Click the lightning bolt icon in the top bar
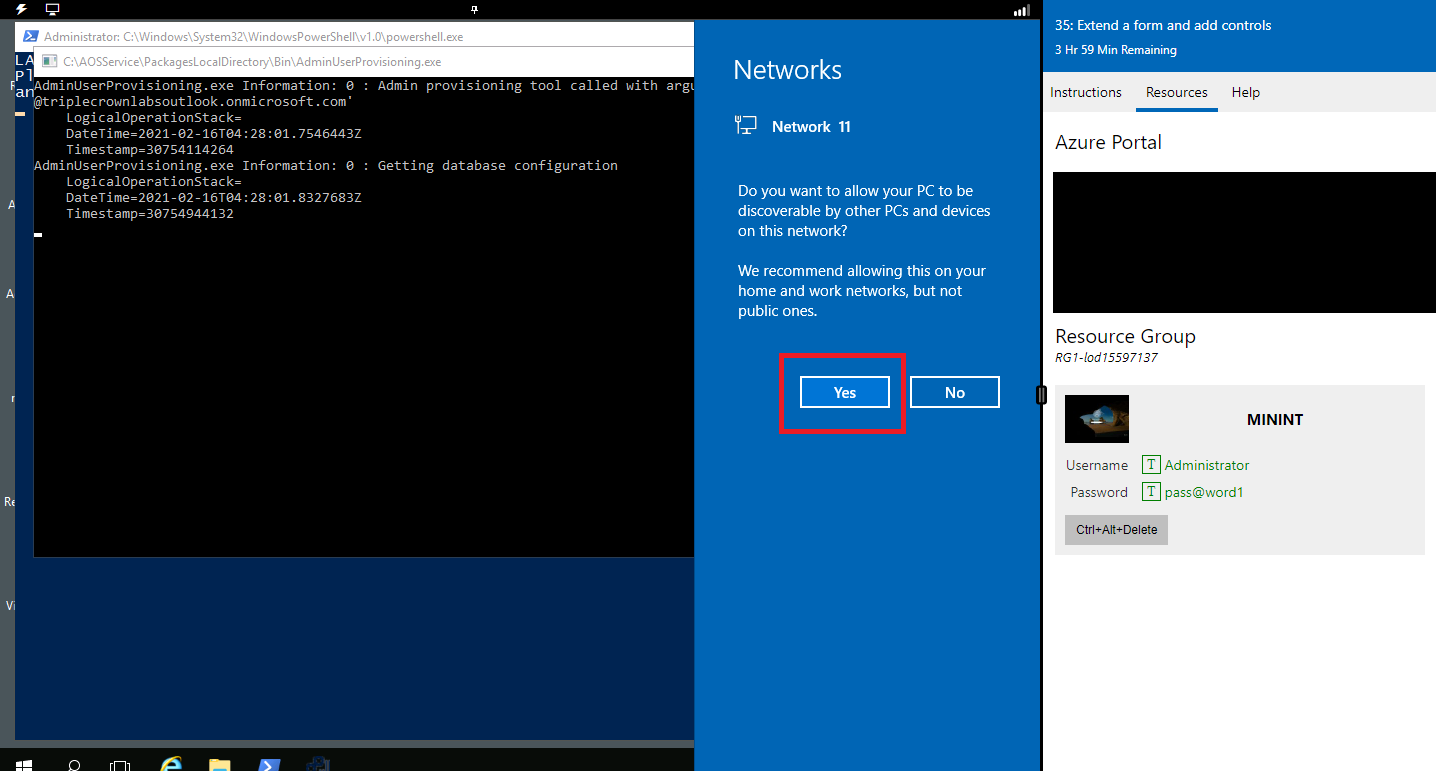This screenshot has width=1436, height=771. (x=21, y=9)
